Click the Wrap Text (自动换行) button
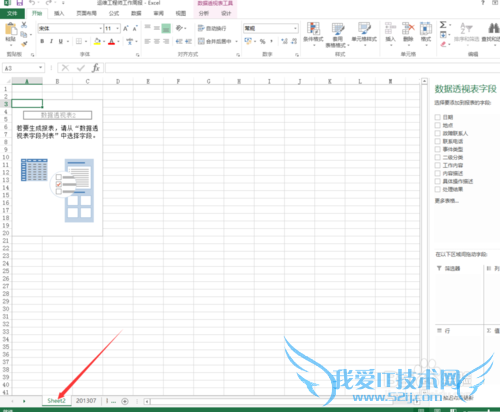 (212, 29)
